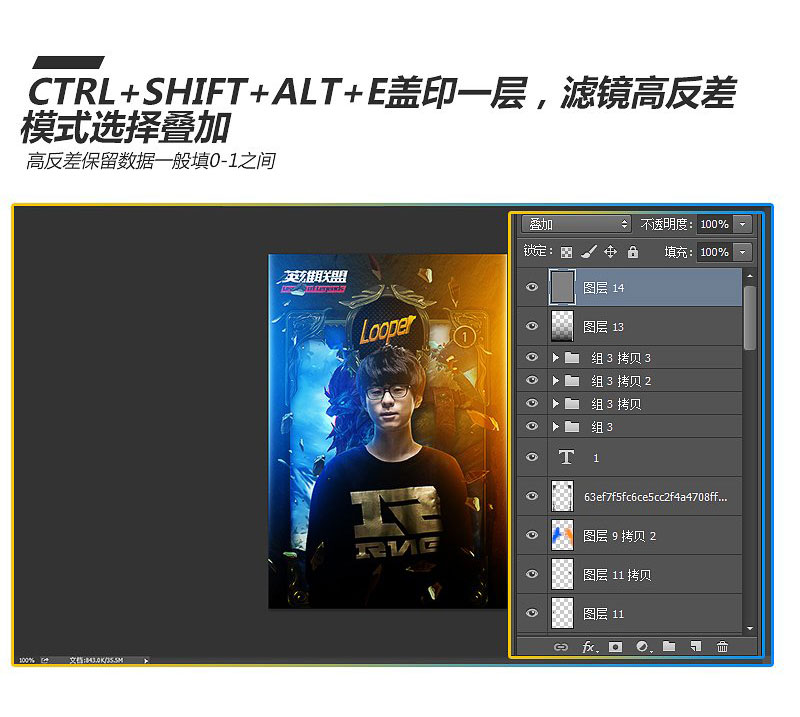Link selected layers

tap(560, 647)
